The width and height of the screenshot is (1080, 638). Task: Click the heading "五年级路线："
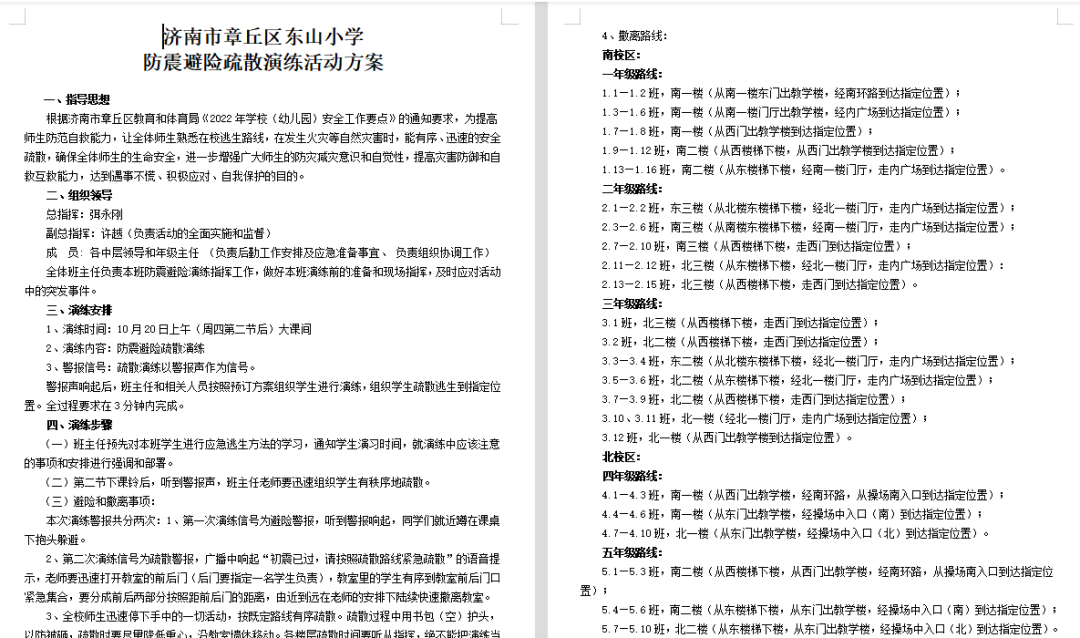tap(632, 553)
